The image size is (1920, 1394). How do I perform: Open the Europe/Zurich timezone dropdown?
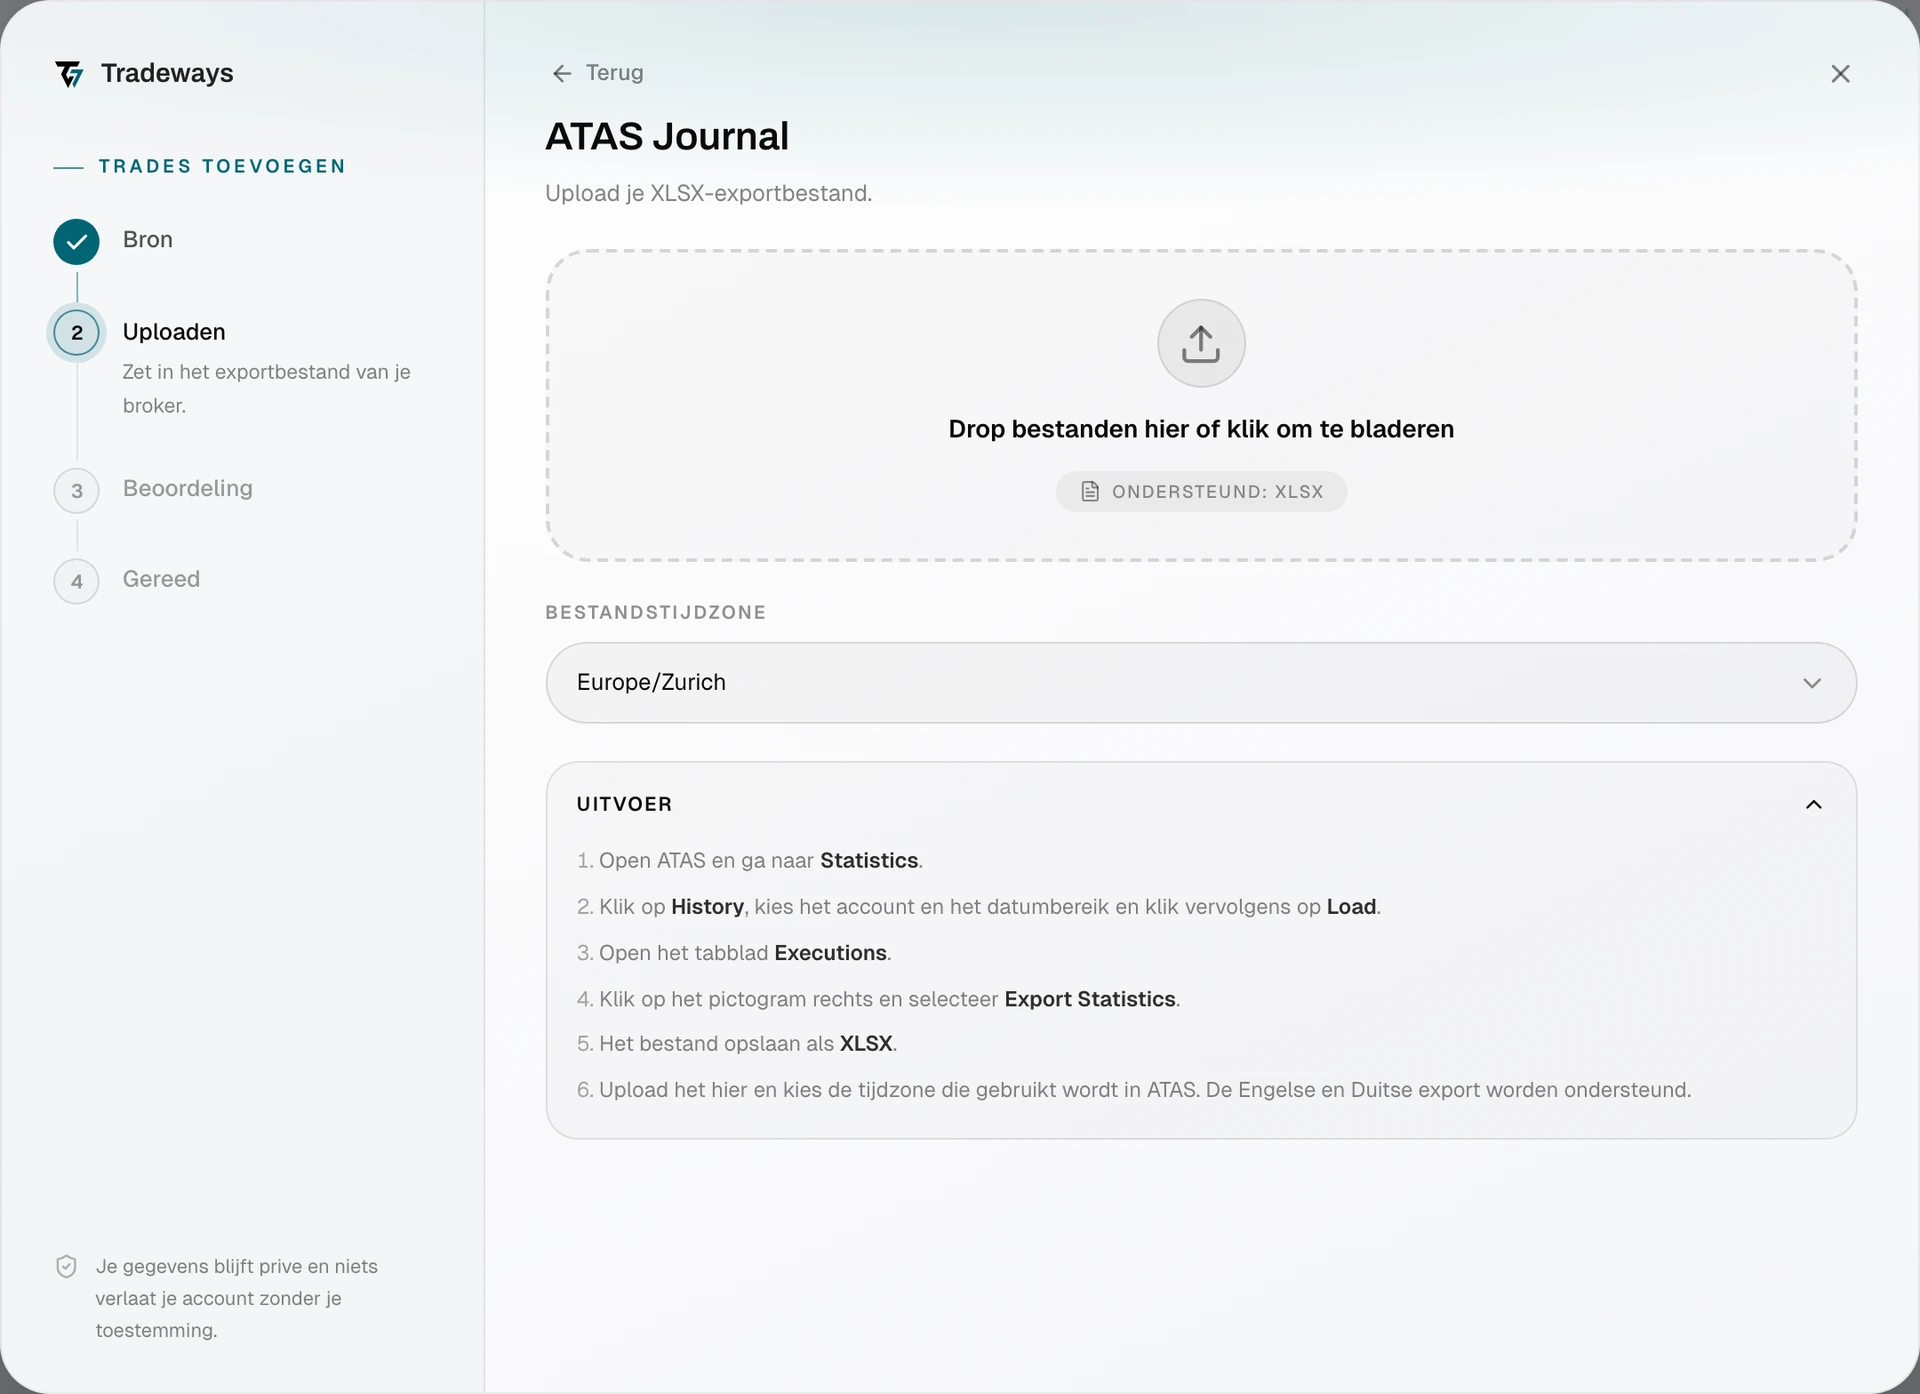[x=1201, y=683]
